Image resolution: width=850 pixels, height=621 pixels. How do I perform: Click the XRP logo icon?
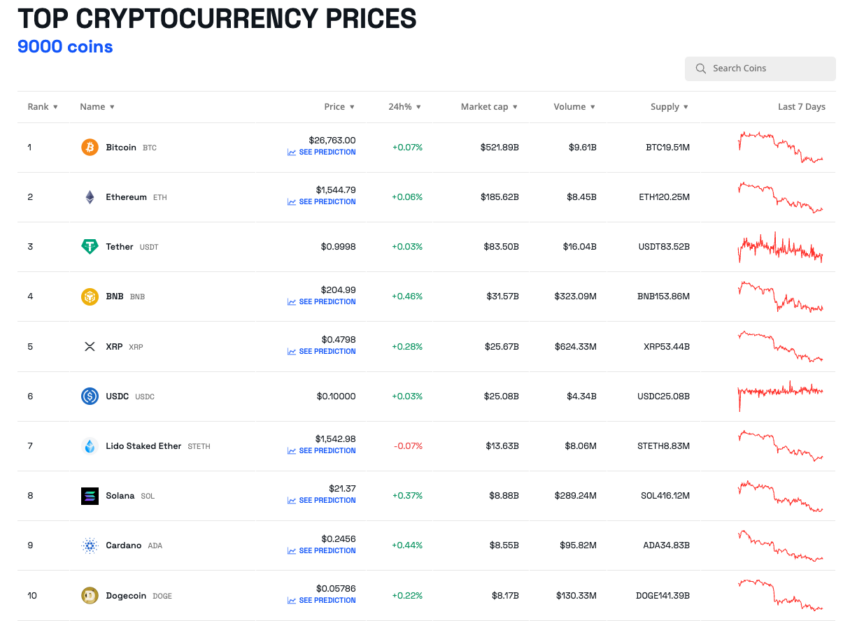tap(91, 346)
